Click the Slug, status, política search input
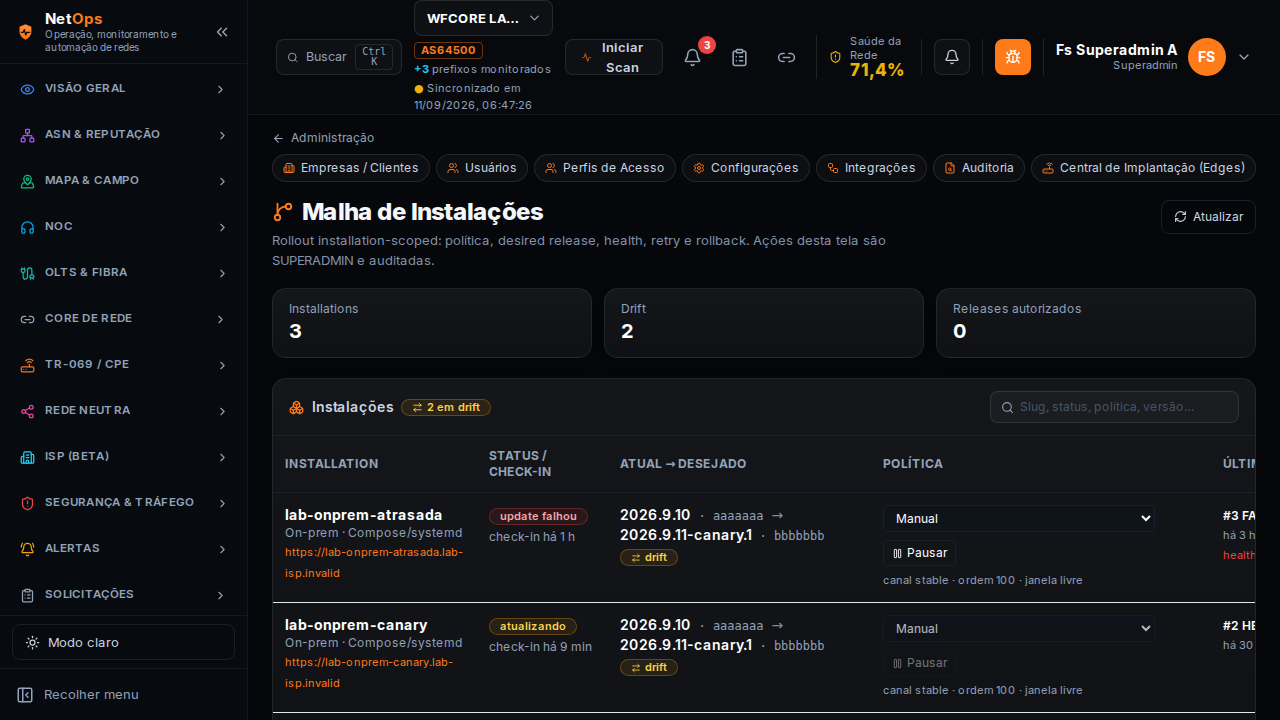 (1114, 407)
